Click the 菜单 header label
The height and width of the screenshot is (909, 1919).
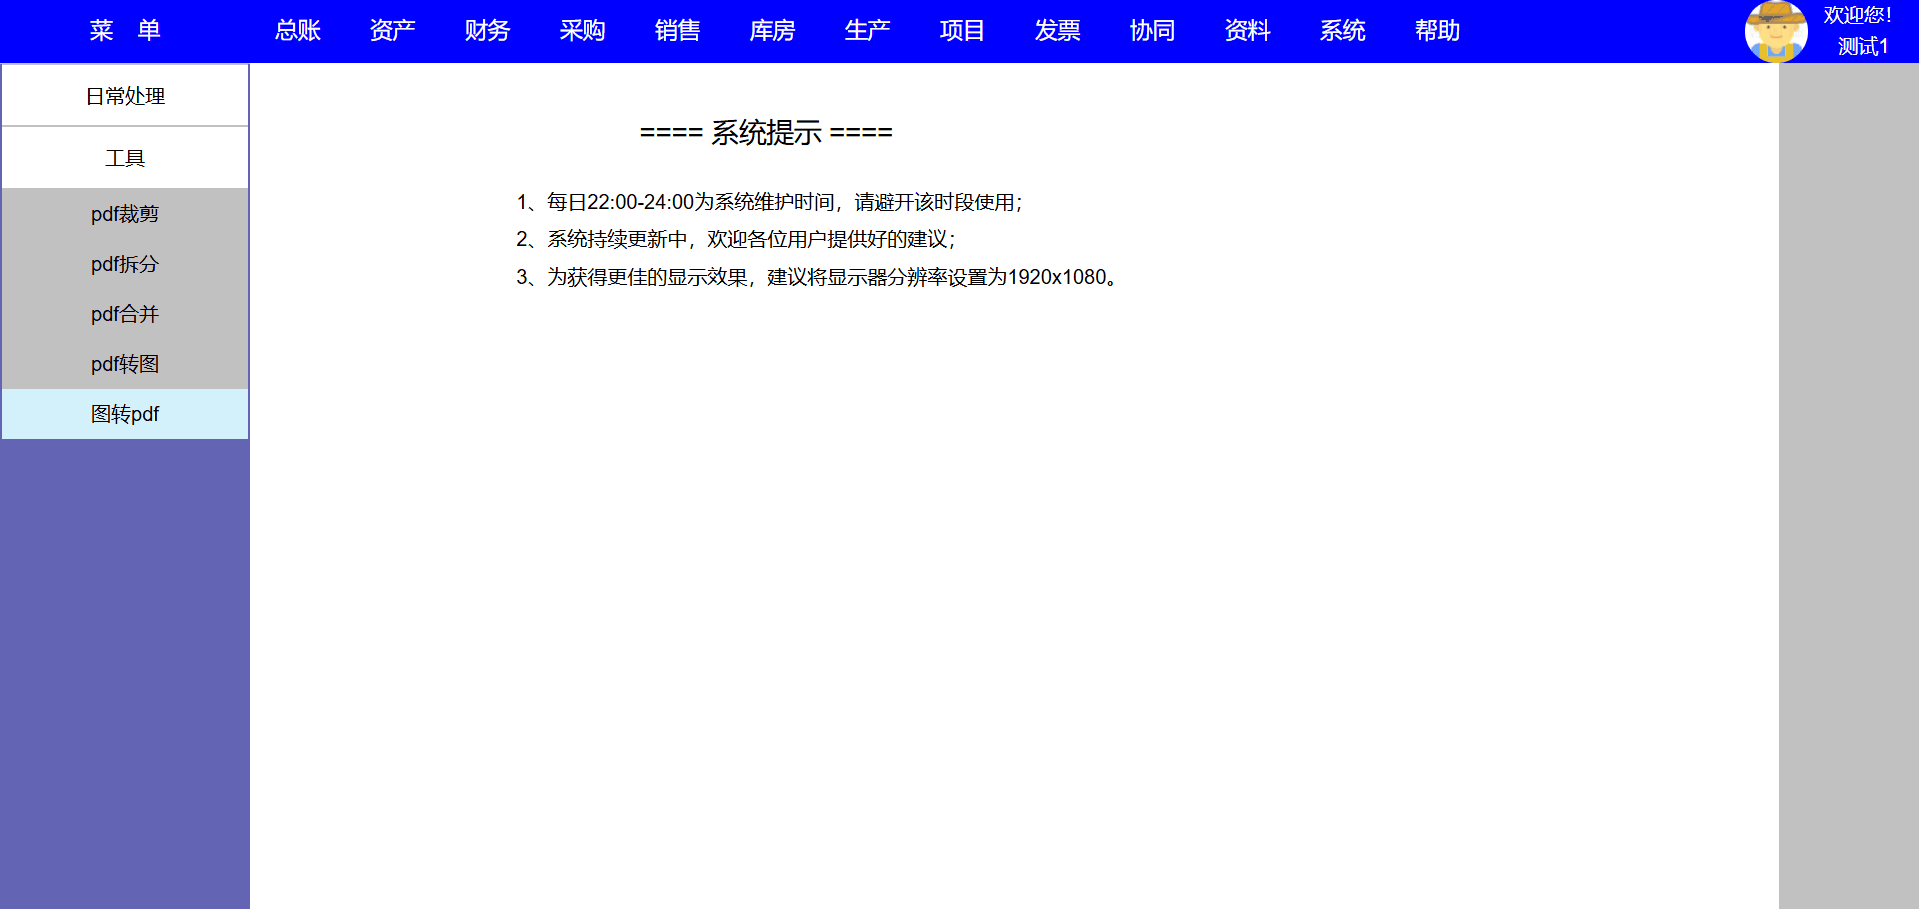(125, 31)
